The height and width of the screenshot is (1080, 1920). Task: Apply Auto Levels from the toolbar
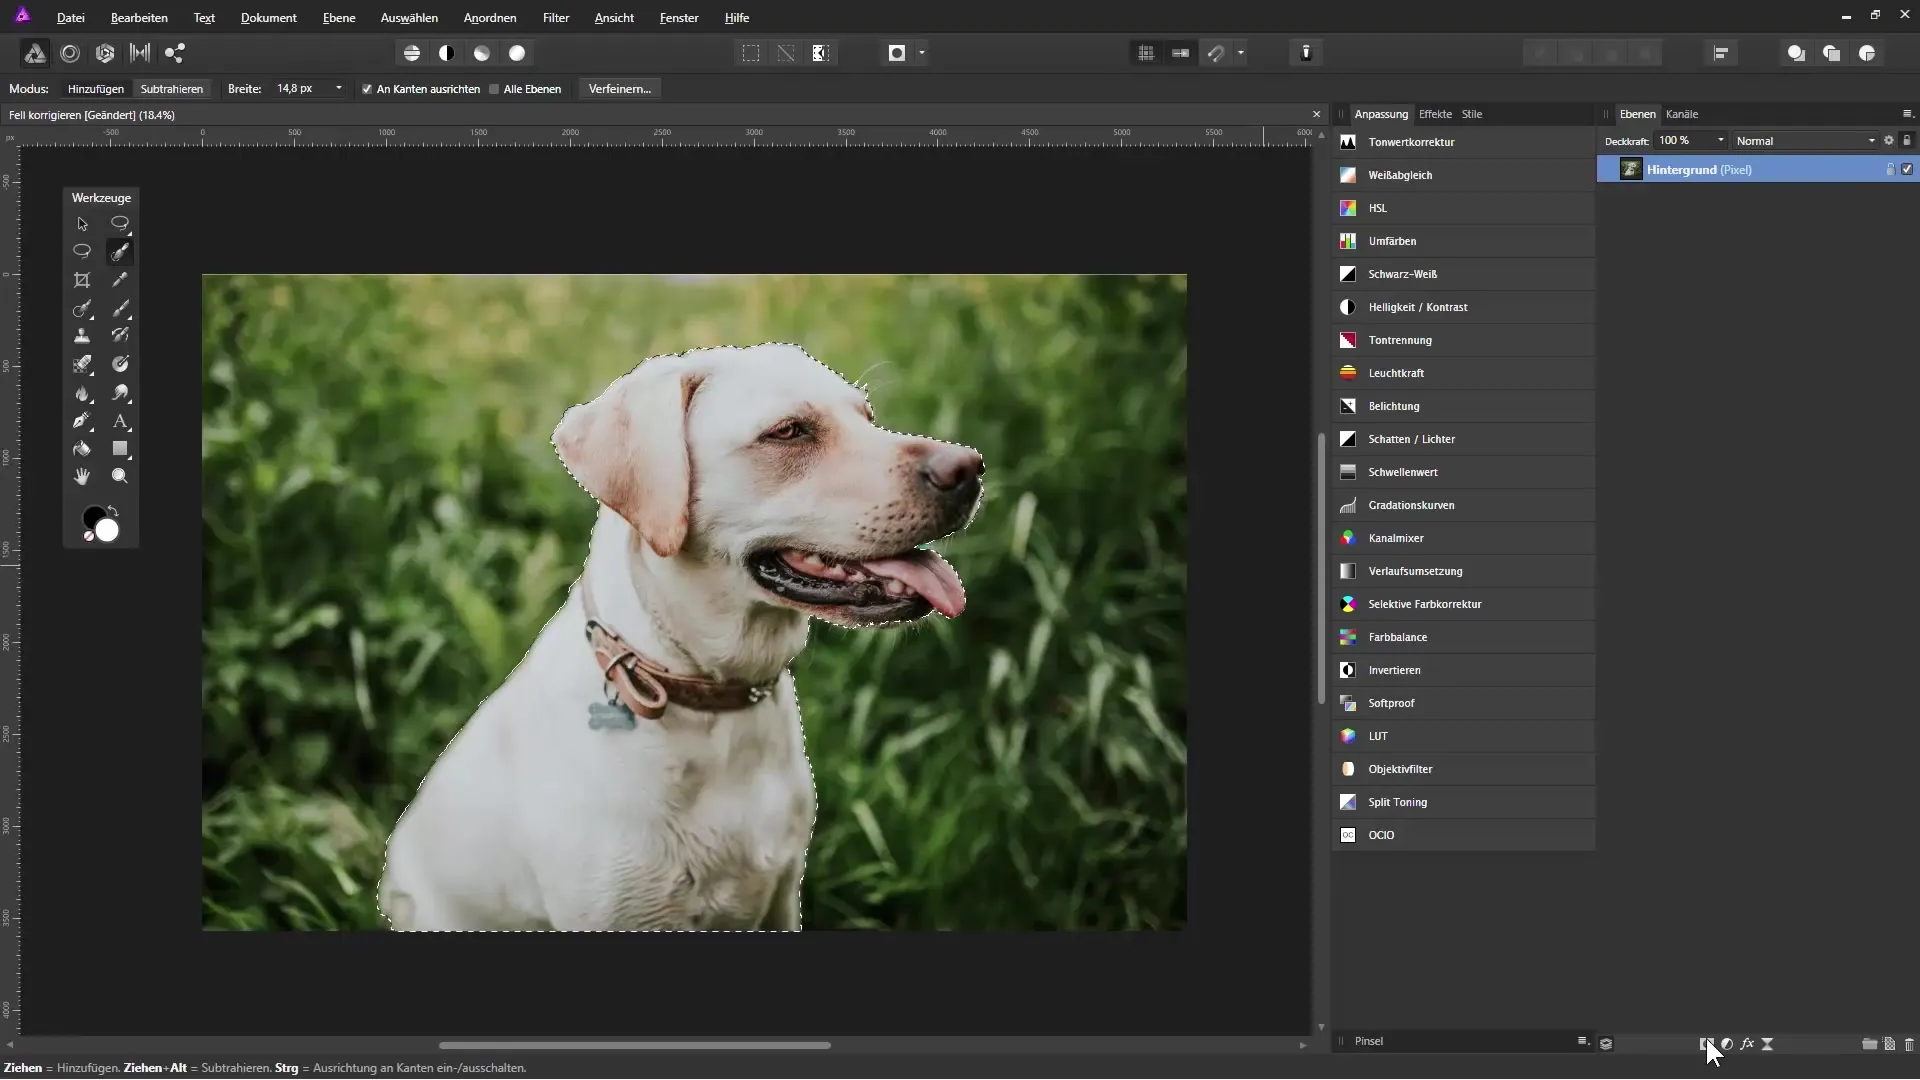click(412, 53)
